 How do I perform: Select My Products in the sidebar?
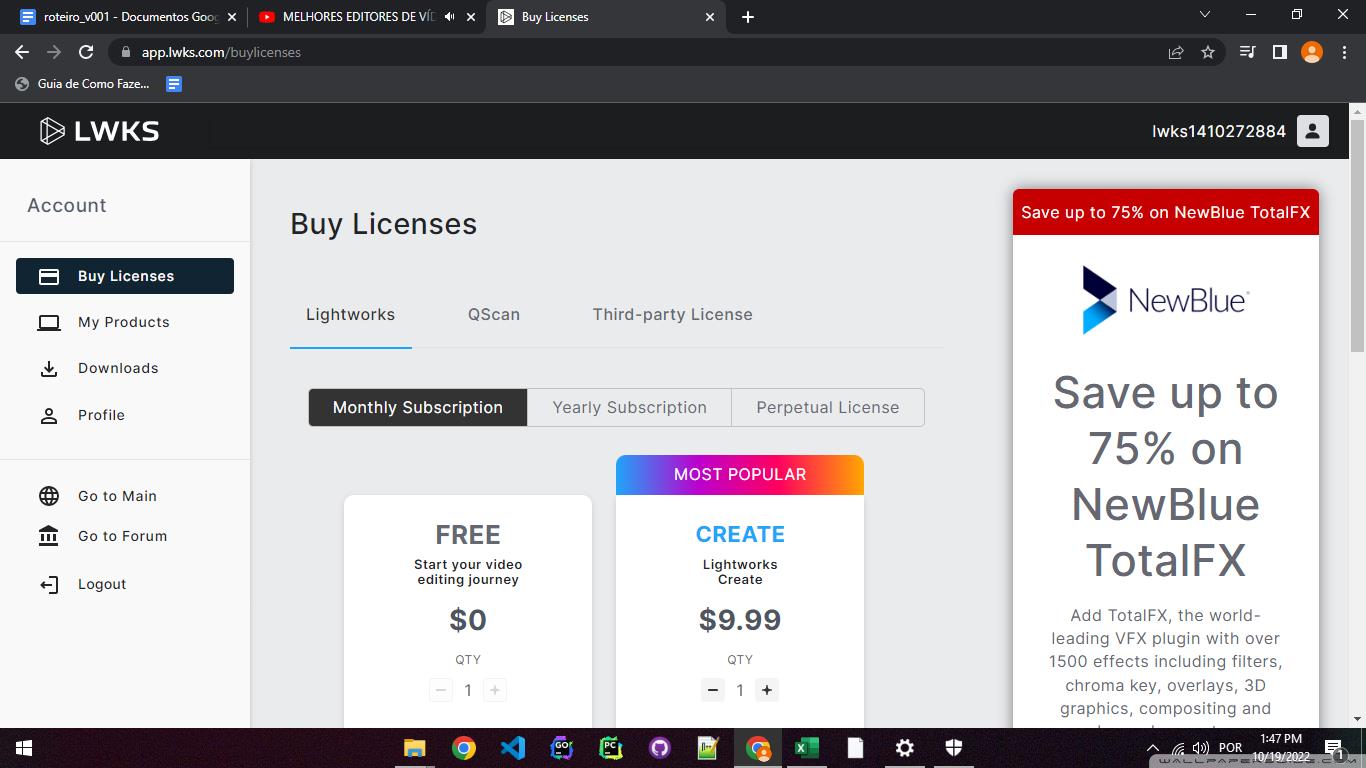[x=123, y=322]
